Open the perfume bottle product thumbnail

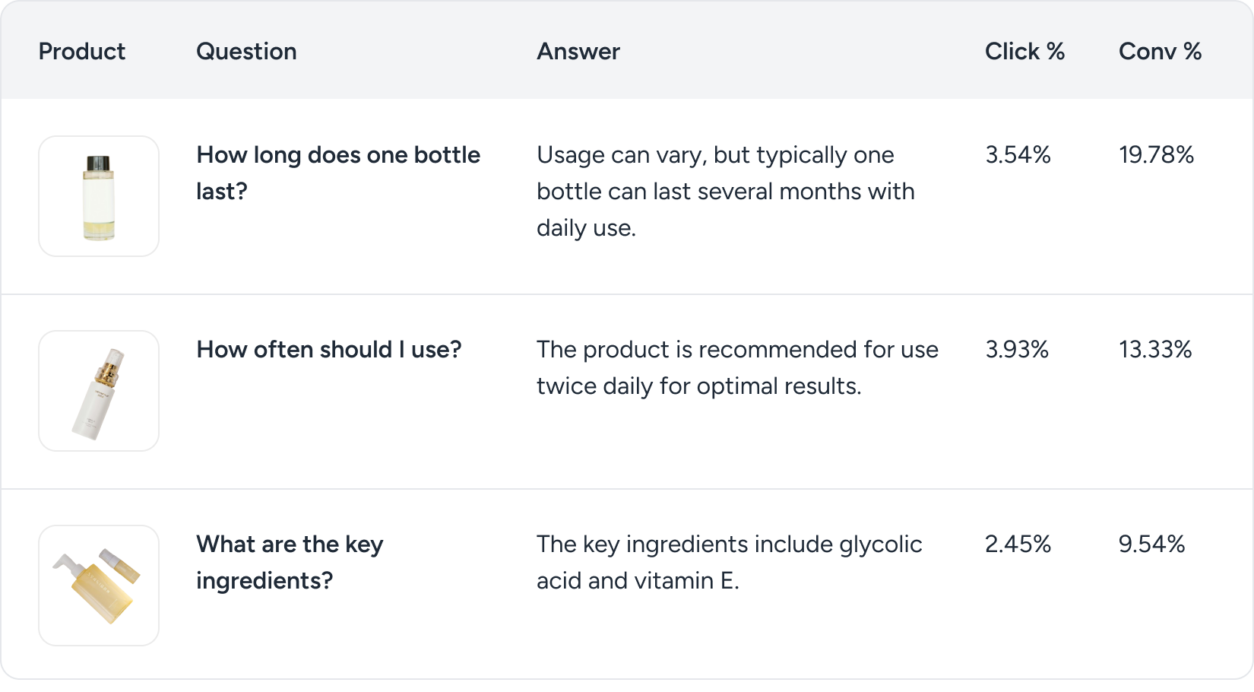pos(99,196)
